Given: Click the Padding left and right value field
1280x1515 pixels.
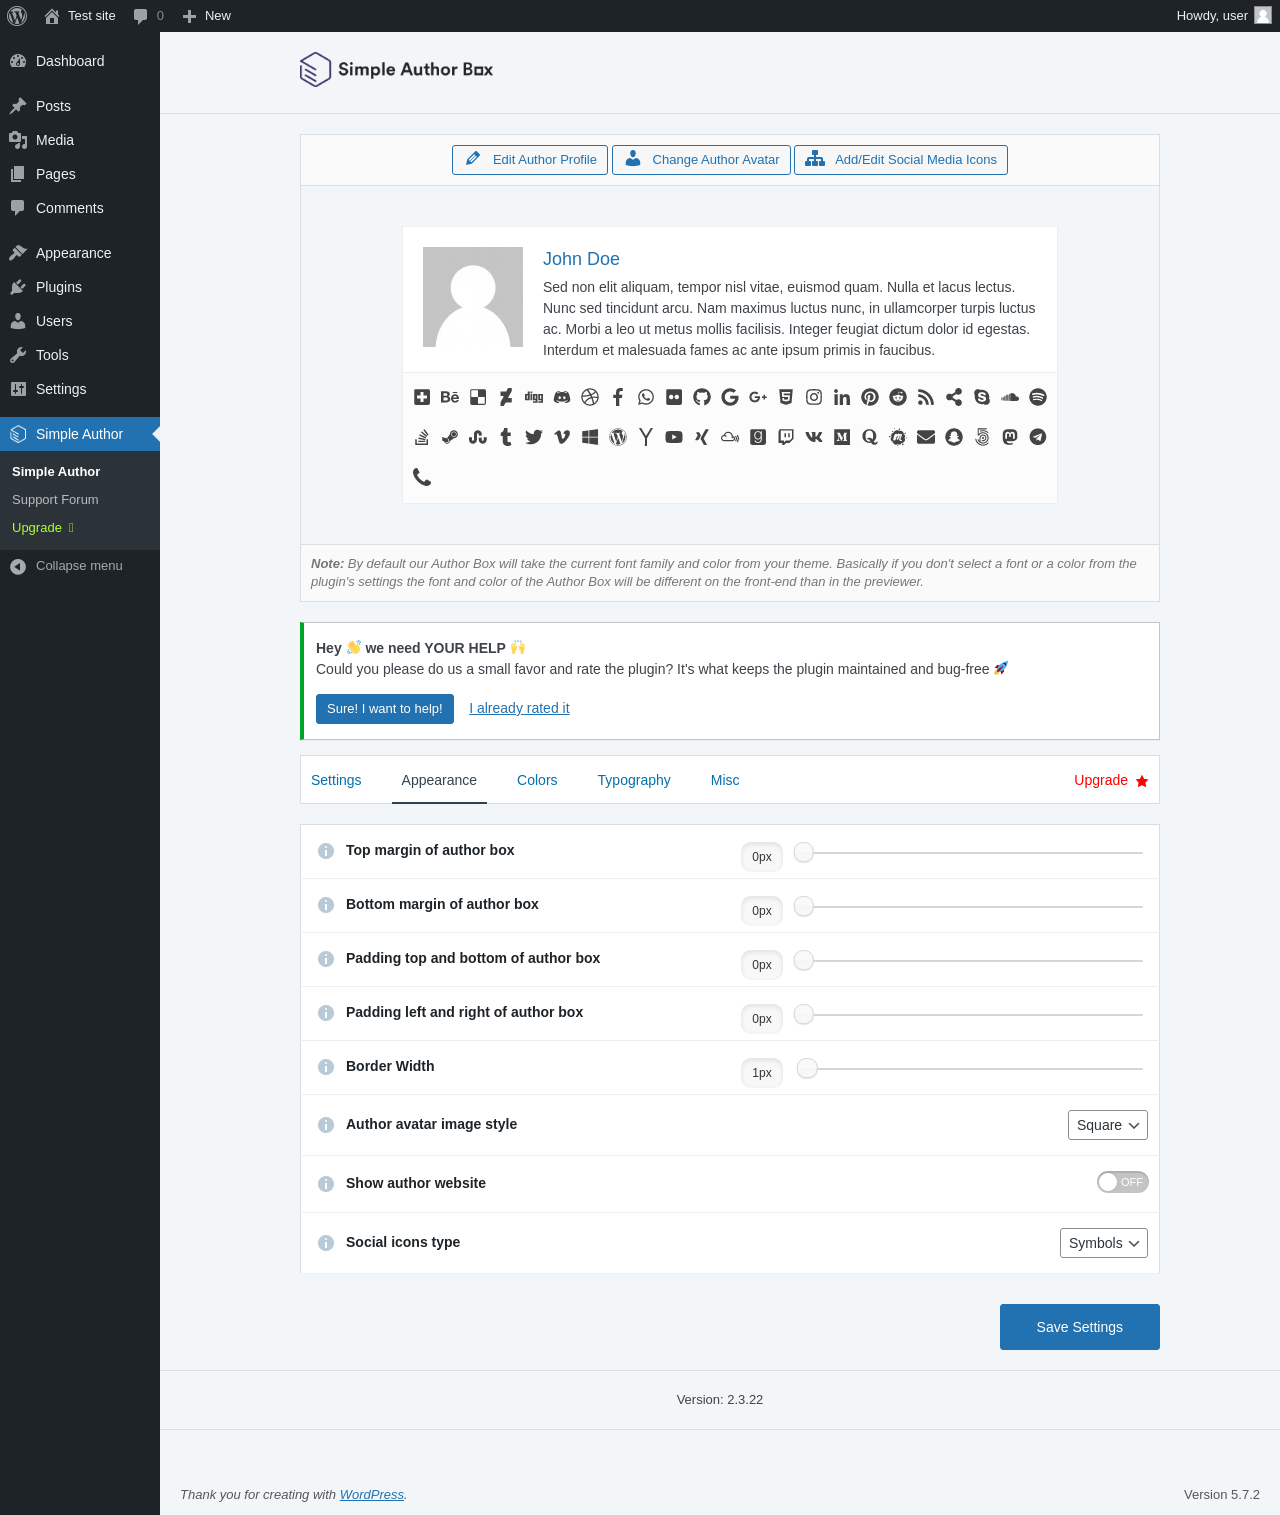Looking at the screenshot, I should coord(762,1019).
